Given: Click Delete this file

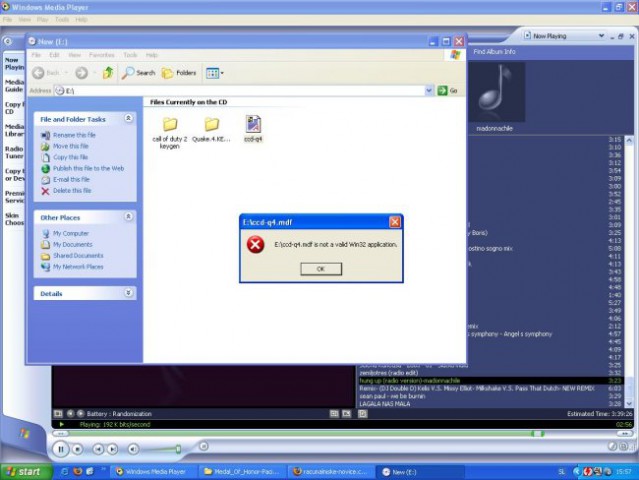Looking at the screenshot, I should (72, 190).
